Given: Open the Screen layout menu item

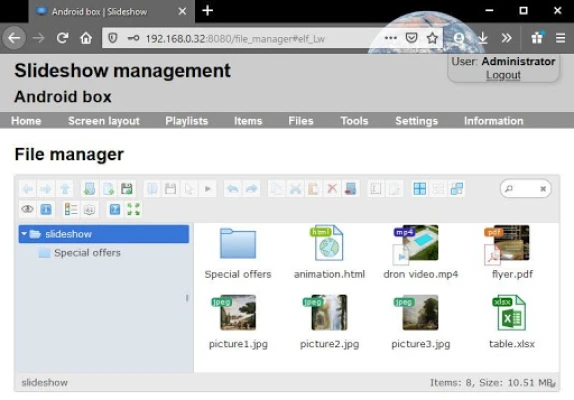Looking at the screenshot, I should tap(104, 121).
